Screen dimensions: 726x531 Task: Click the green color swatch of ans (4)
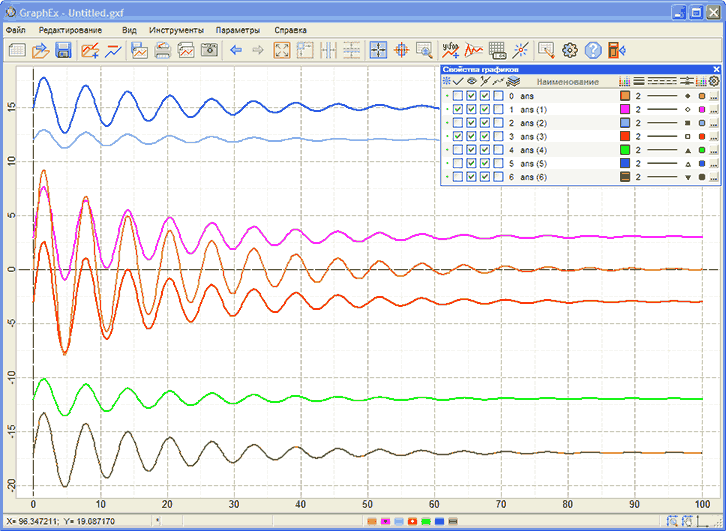(x=625, y=150)
